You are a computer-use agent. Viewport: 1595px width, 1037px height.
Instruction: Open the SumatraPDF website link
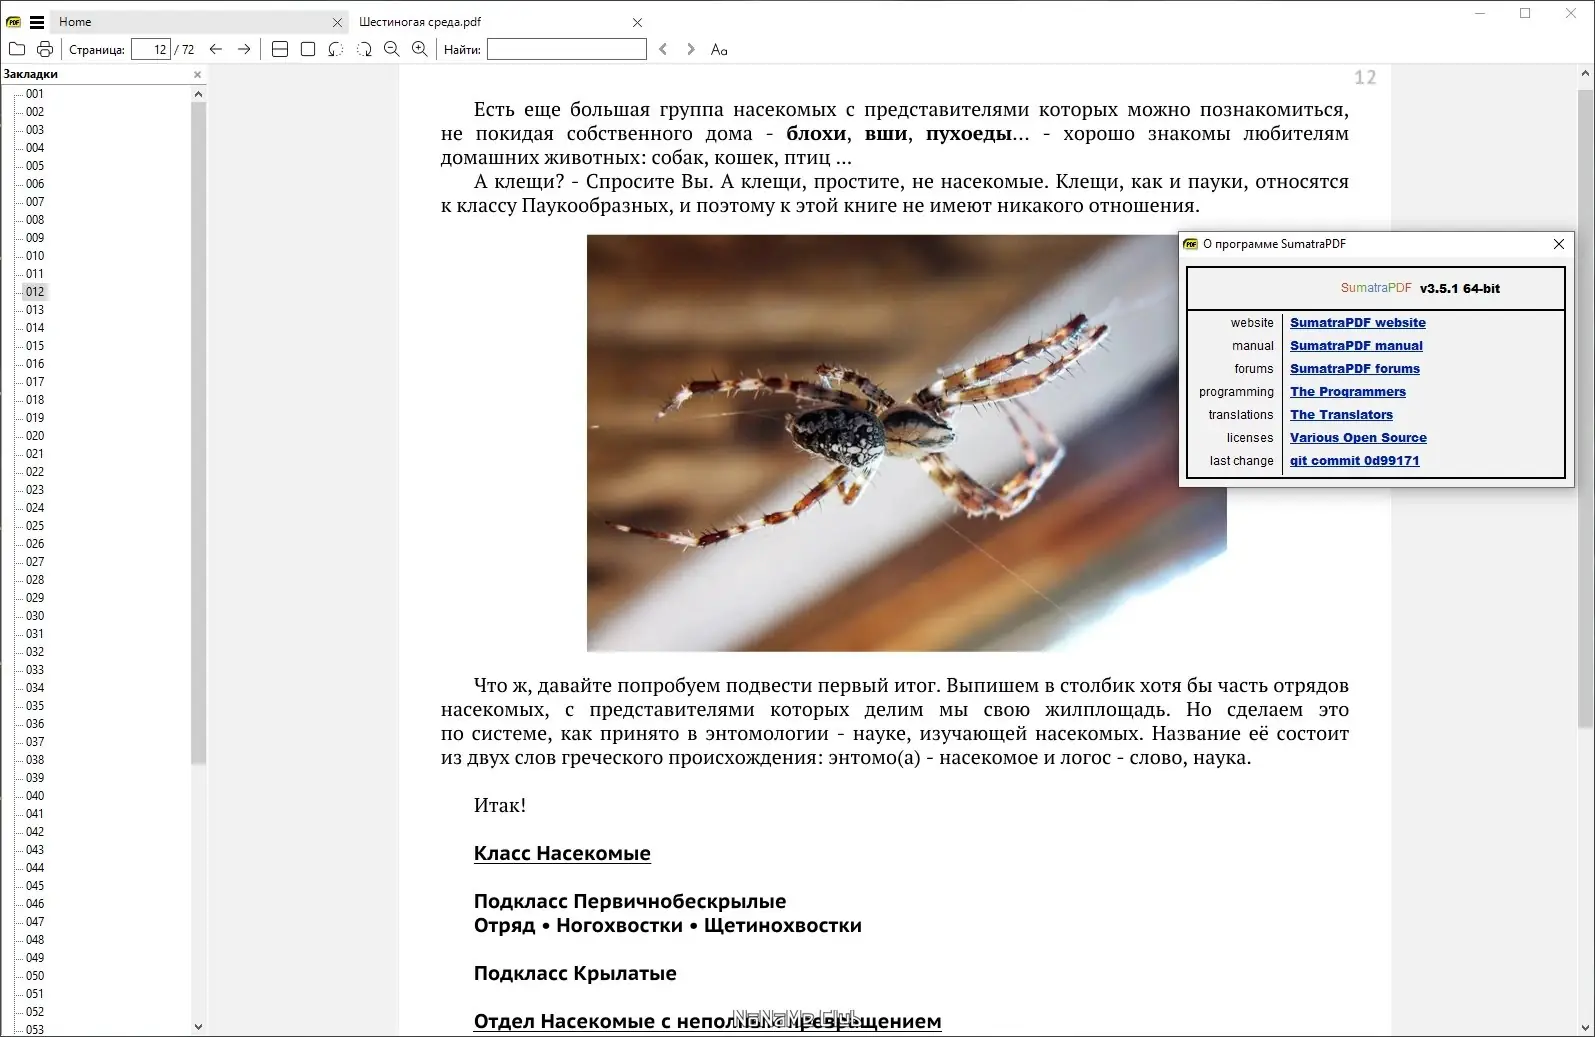pos(1357,323)
